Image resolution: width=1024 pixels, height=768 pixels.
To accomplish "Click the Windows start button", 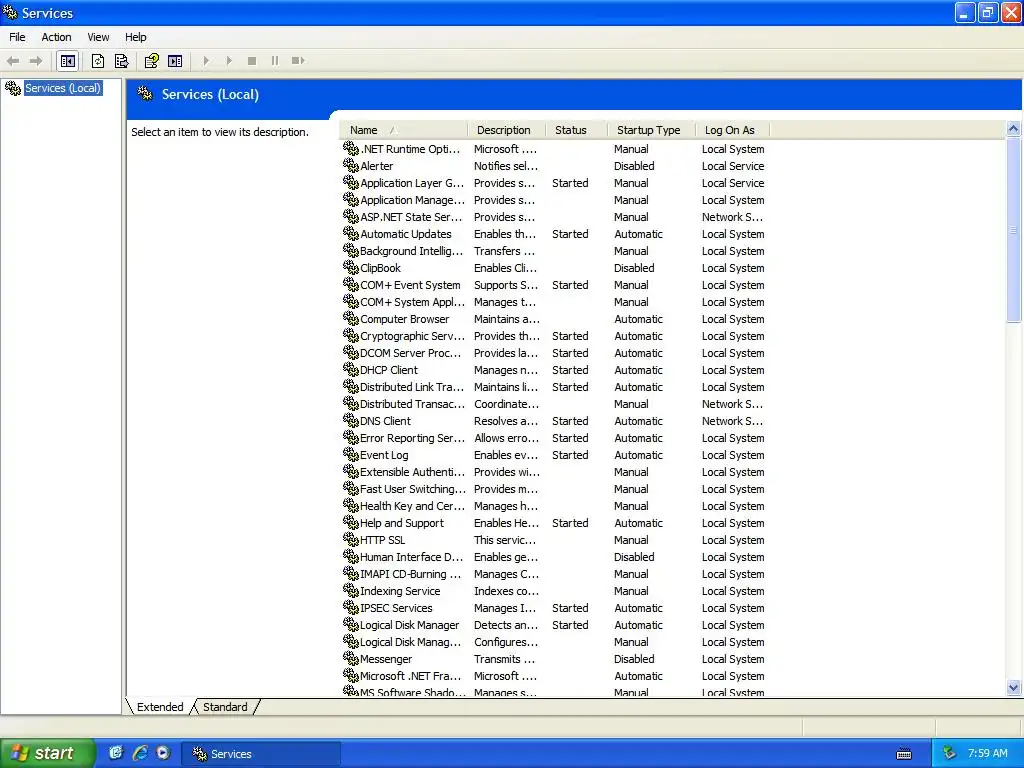I will coord(47,753).
